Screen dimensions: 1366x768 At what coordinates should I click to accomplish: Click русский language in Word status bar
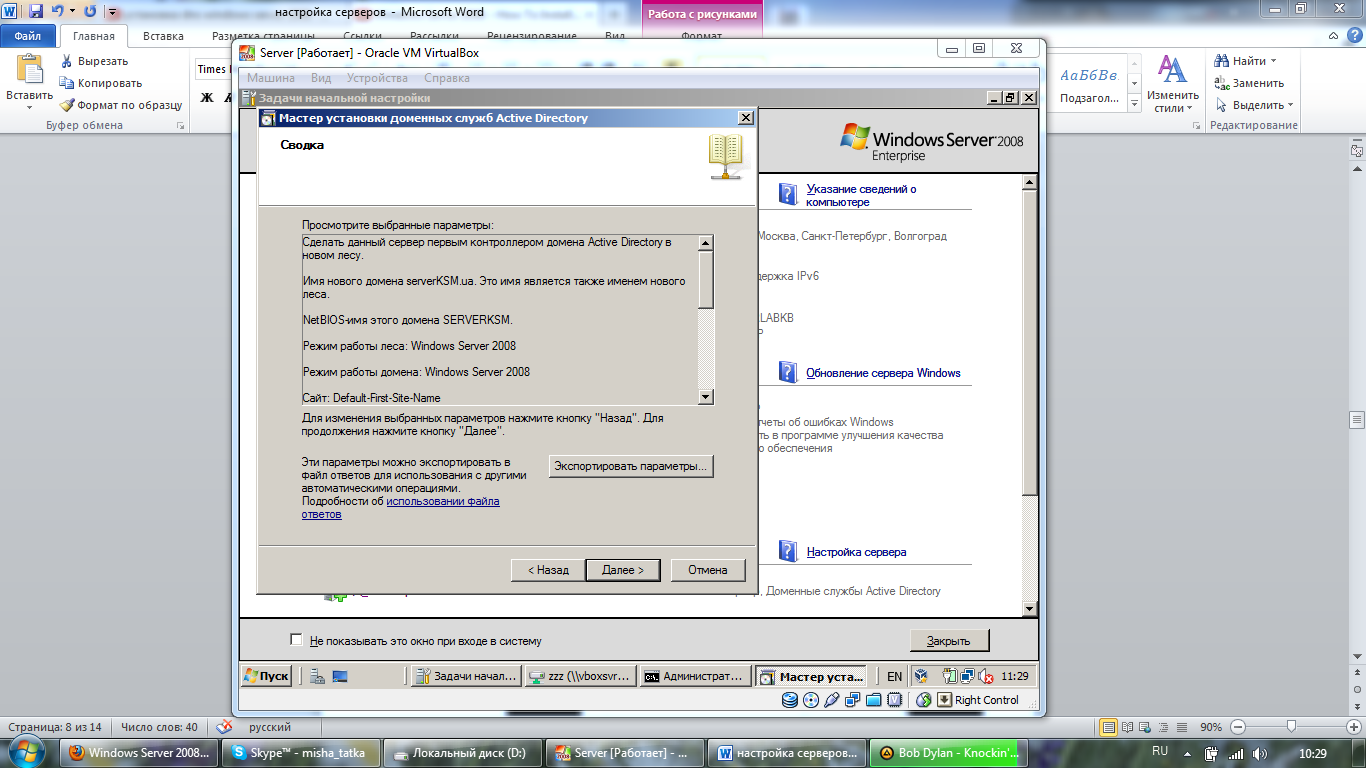pyautogui.click(x=270, y=727)
